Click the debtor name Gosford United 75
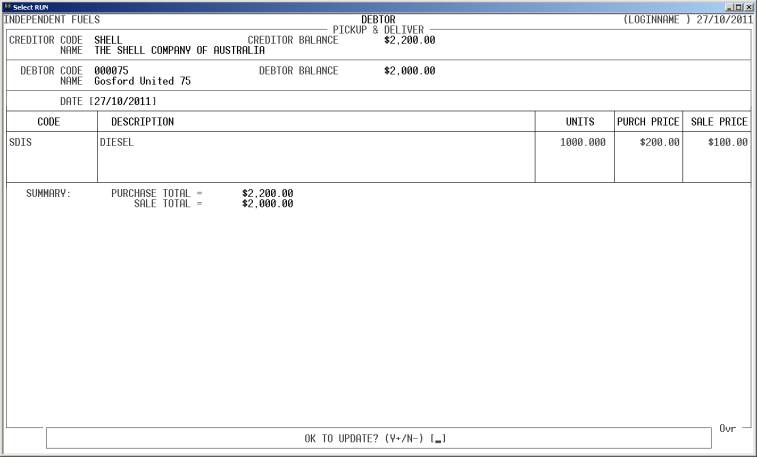Viewport: 757px width, 457px height. (x=142, y=81)
